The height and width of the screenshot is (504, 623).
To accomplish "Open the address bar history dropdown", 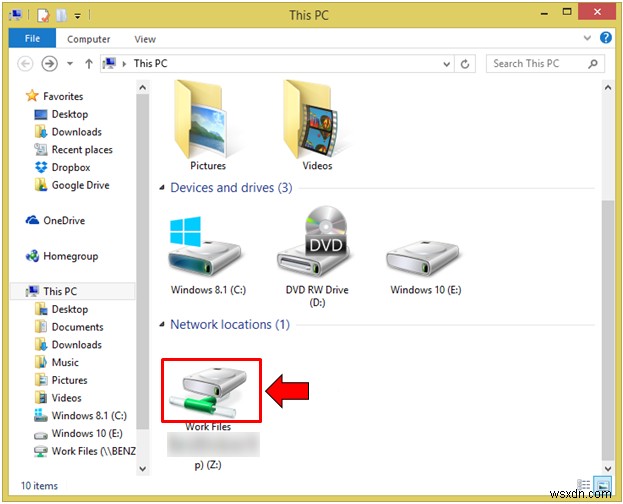I will tap(447, 64).
